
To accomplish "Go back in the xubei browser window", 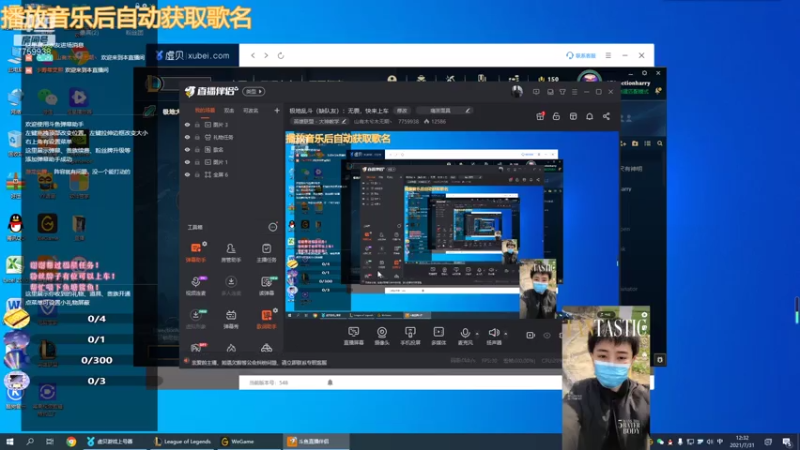I will point(253,55).
